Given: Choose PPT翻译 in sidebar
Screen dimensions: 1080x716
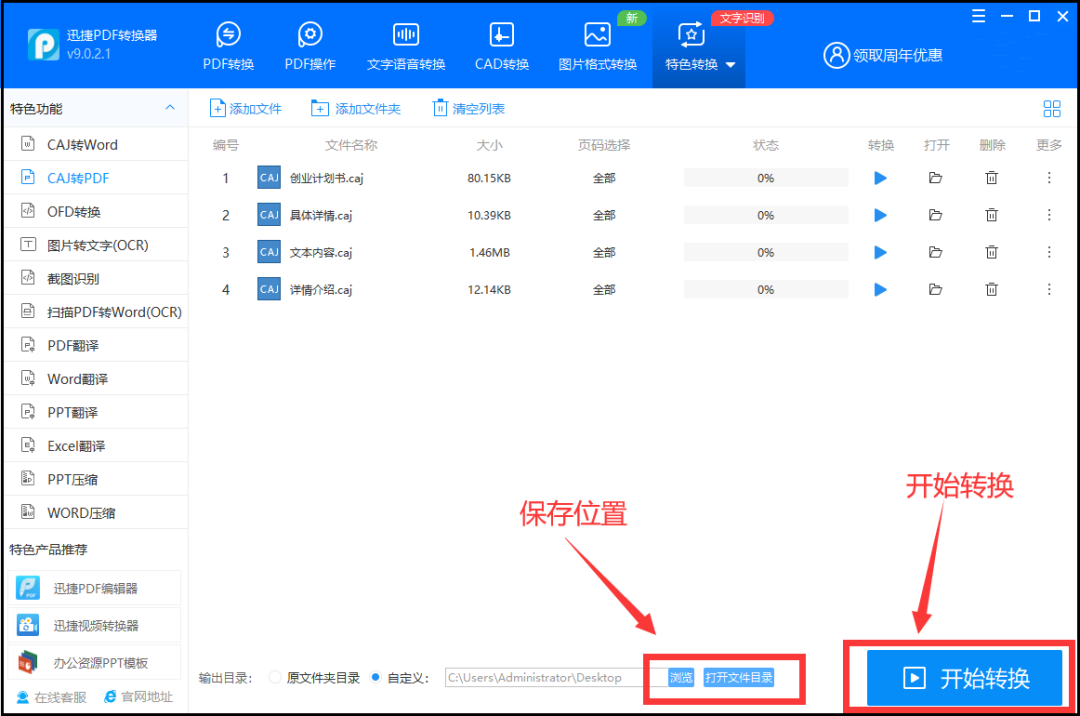Looking at the screenshot, I should pyautogui.click(x=96, y=412).
